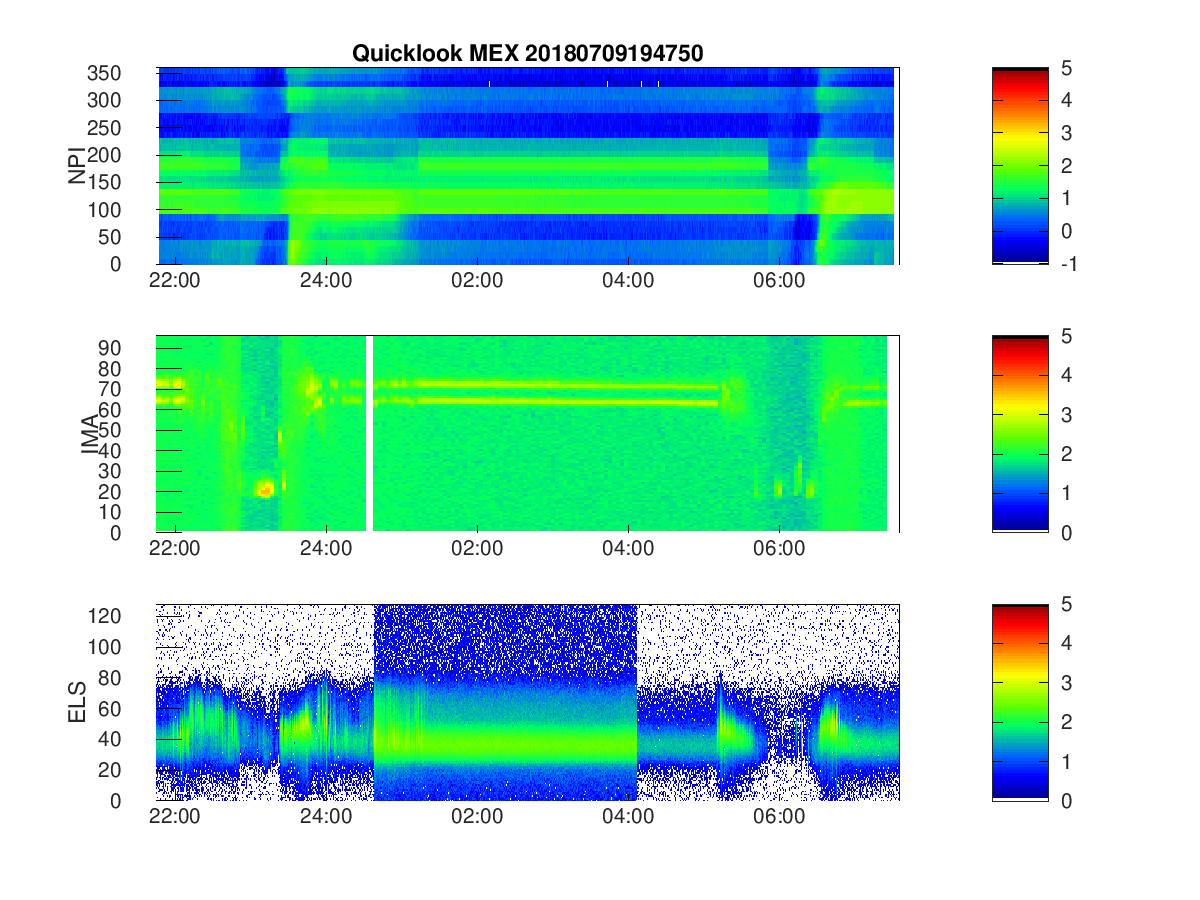This screenshot has height=900, width=1200.
Task: Click the 22:00 tick label under IMA panel
Action: (x=175, y=549)
